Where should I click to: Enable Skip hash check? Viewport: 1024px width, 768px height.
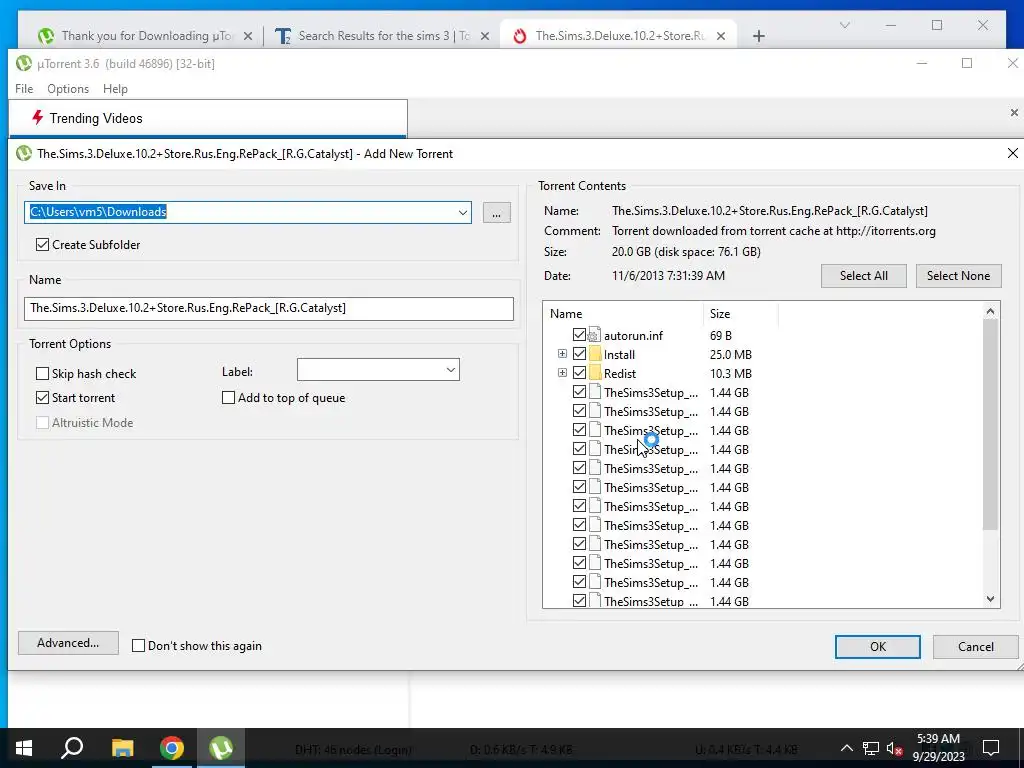tap(42, 374)
